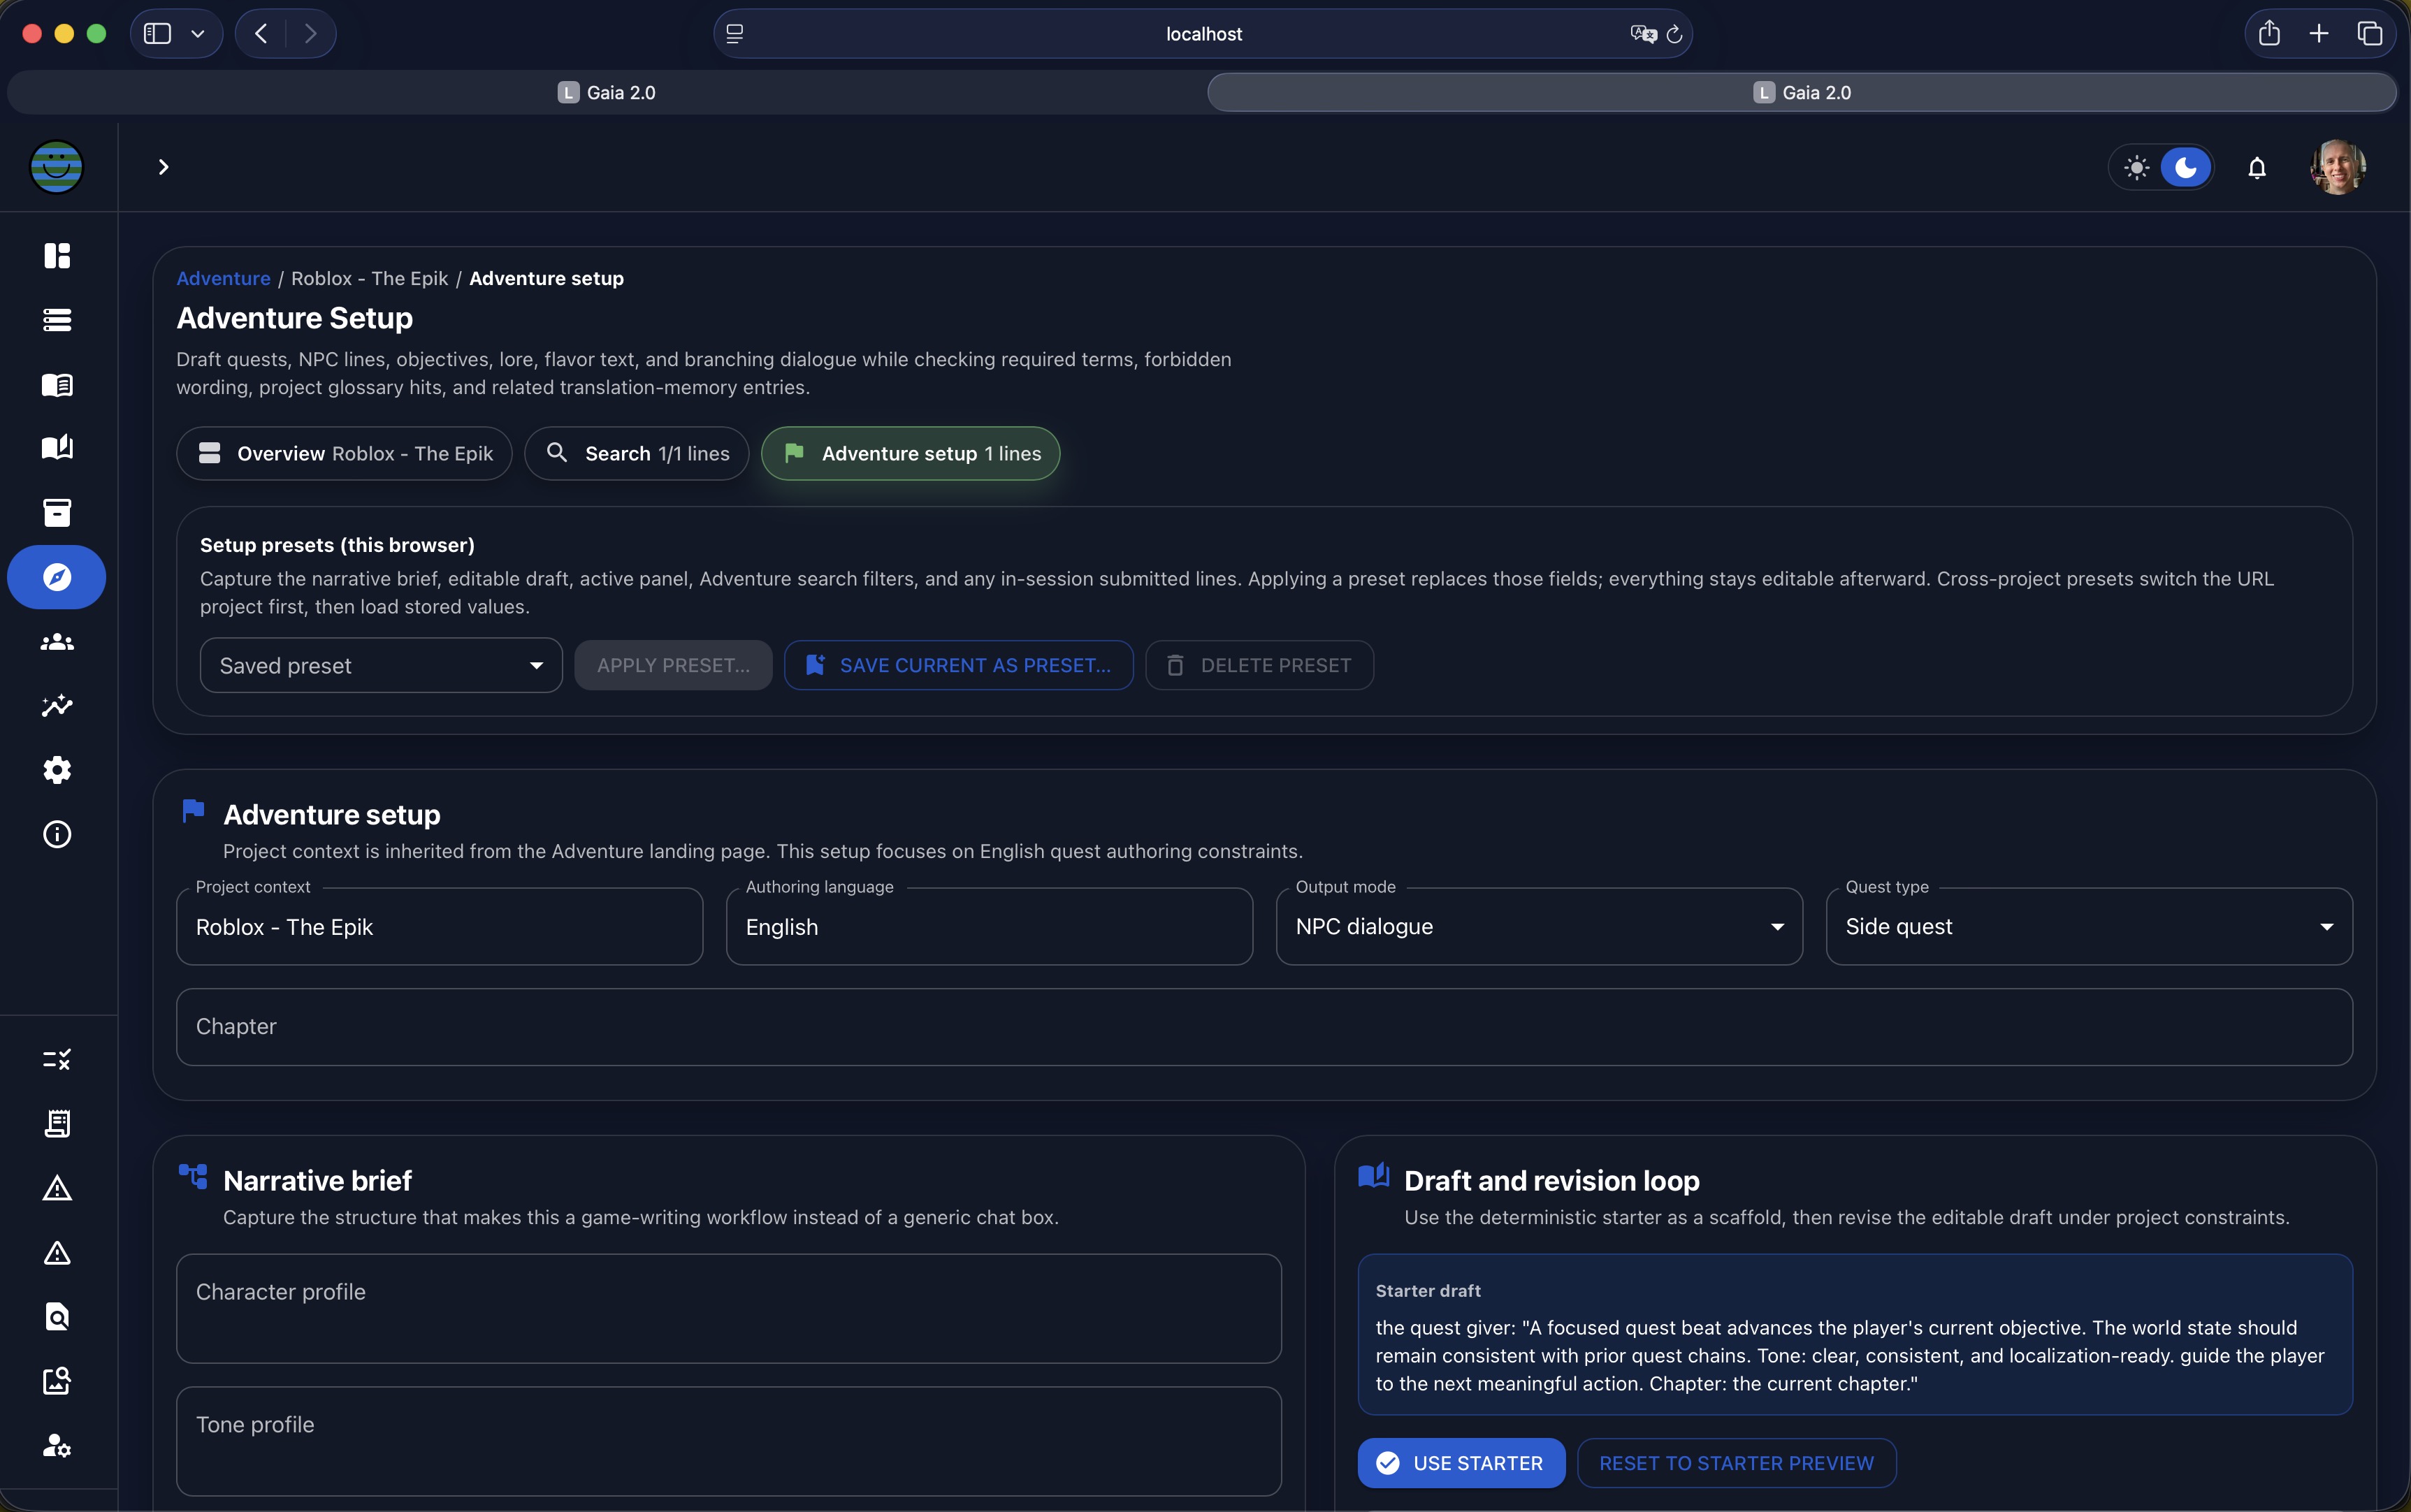
Task: Open the checklist rule sidebar icon
Action: click(x=57, y=1059)
